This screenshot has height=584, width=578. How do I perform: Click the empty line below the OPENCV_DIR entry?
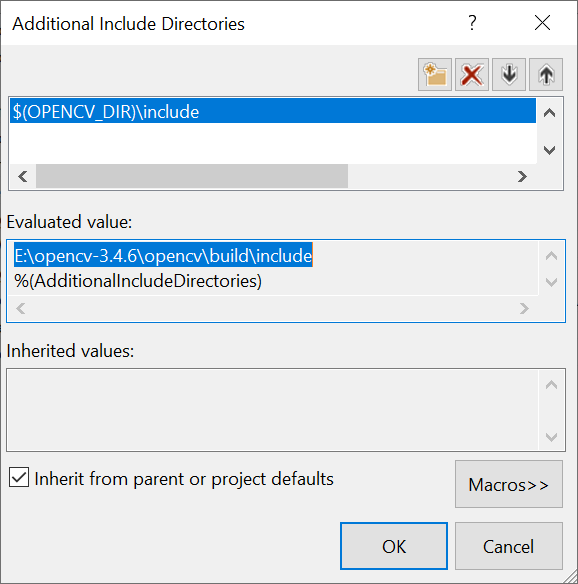pyautogui.click(x=273, y=143)
